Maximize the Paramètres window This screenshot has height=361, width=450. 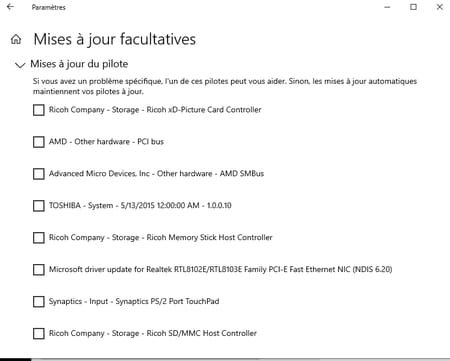pyautogui.click(x=413, y=7)
